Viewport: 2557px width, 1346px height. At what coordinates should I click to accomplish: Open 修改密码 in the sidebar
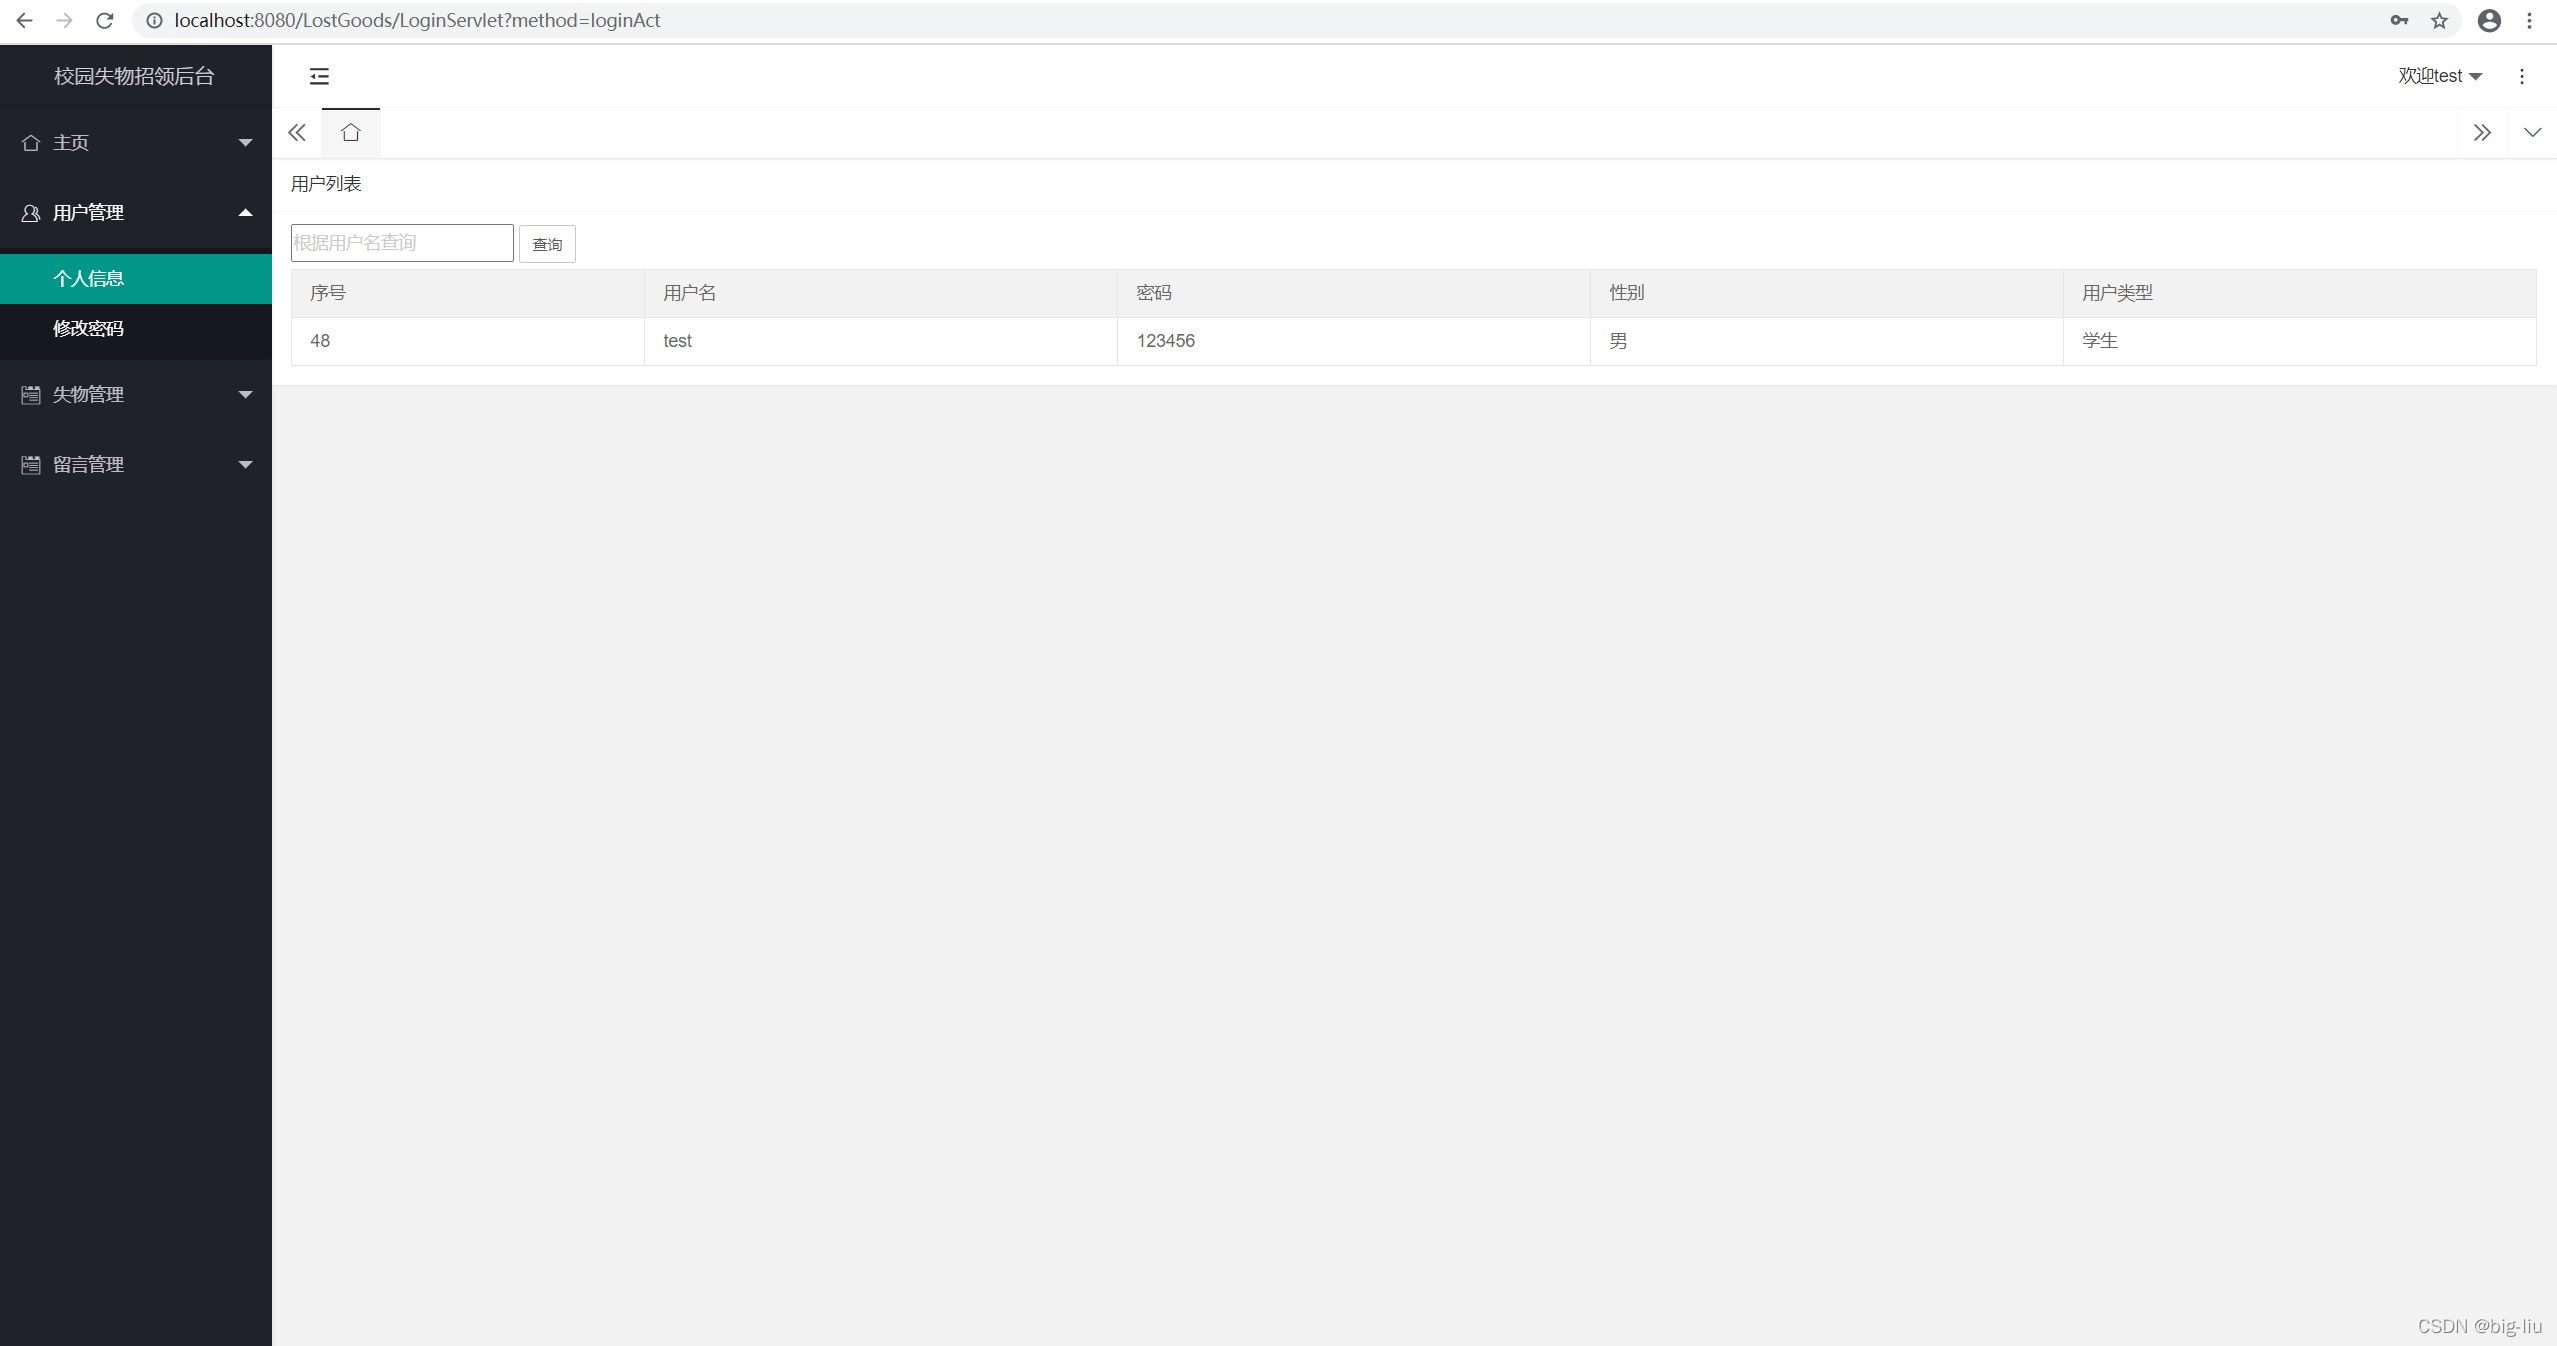[x=136, y=329]
